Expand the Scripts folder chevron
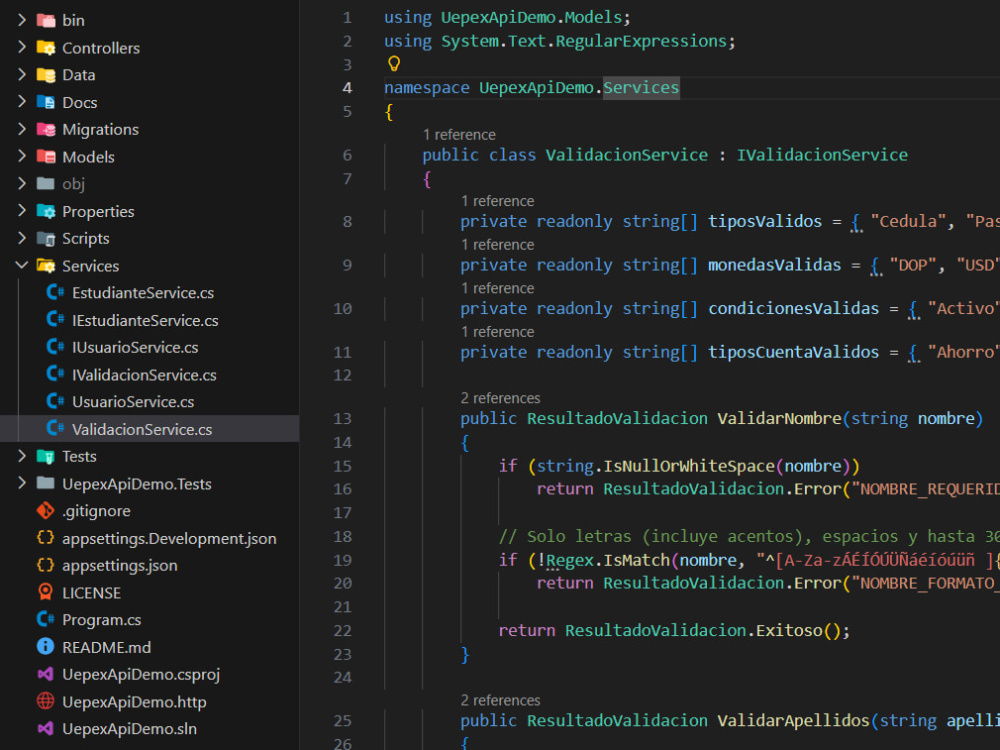This screenshot has width=1000, height=750. tap(22, 238)
